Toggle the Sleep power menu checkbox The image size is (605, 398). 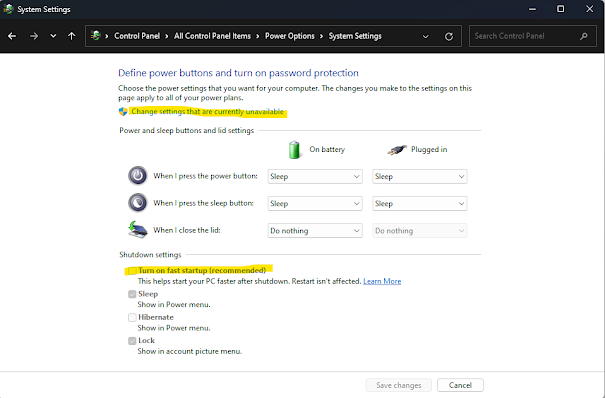coord(132,294)
